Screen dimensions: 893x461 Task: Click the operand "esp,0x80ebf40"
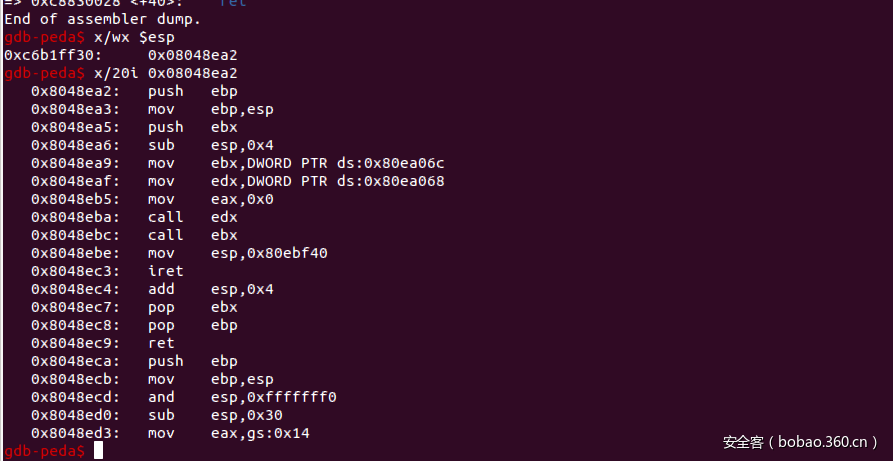point(269,253)
